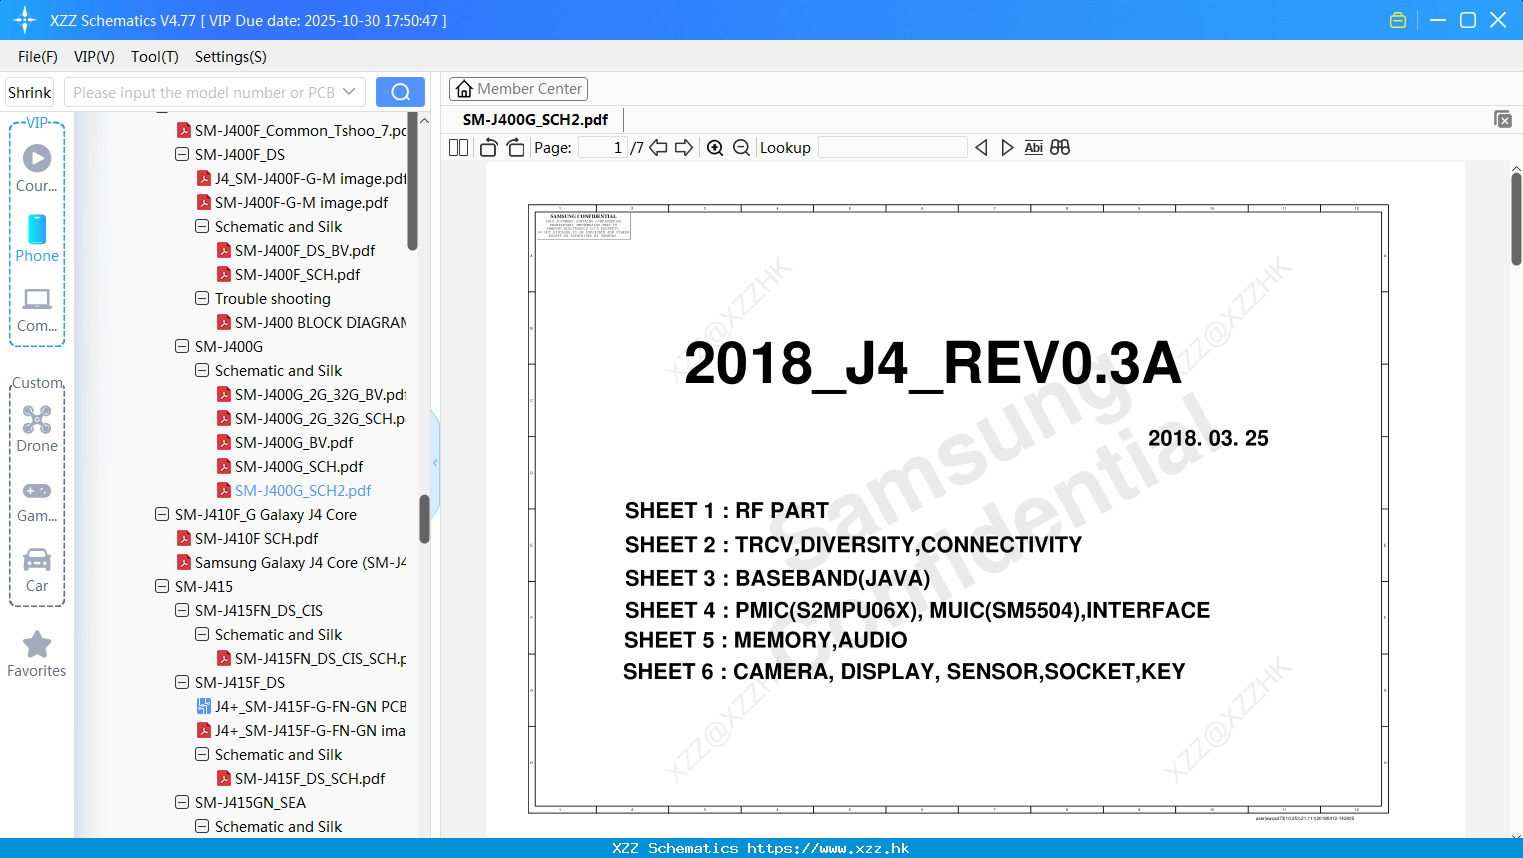Collapse the SM-J415 node
This screenshot has width=1523, height=858.
tap(162, 586)
